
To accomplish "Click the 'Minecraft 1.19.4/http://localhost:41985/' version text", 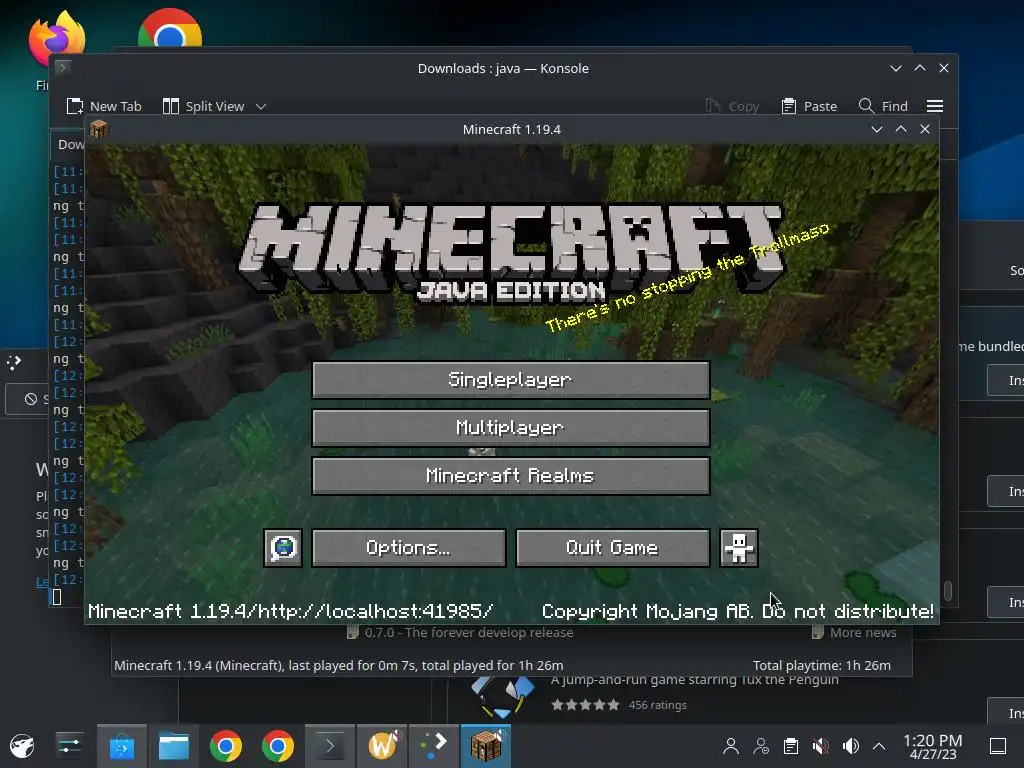I will 291,611.
